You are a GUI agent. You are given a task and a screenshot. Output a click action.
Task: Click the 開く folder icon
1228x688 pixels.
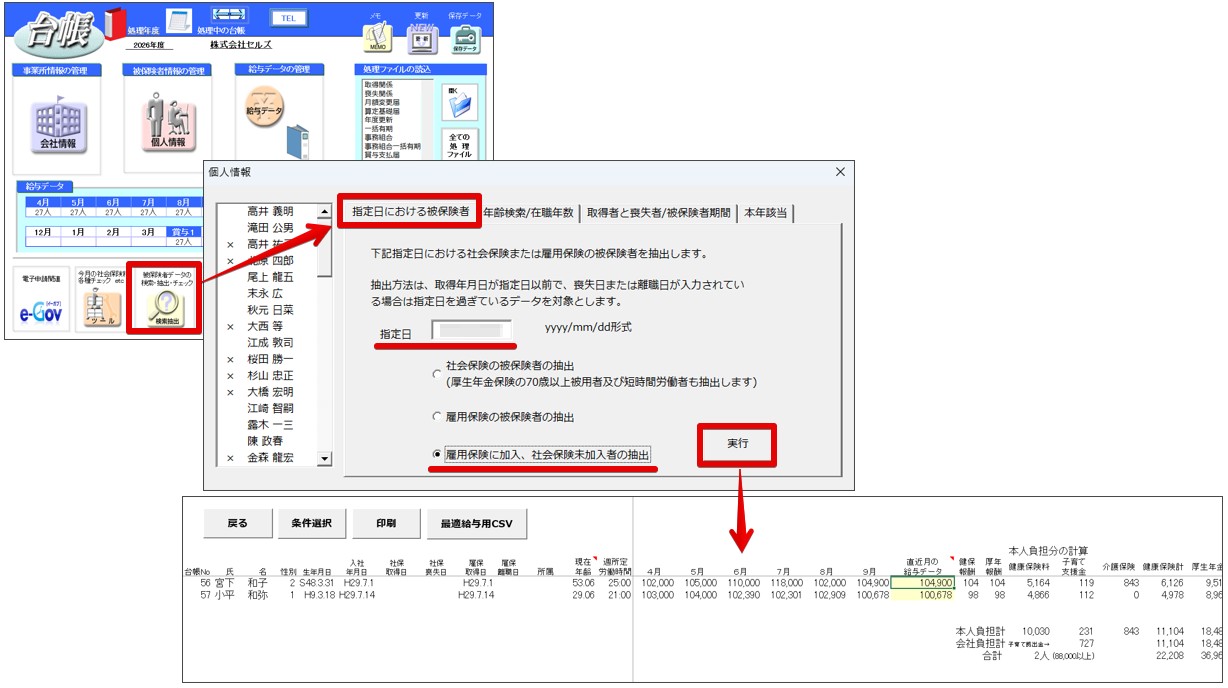pos(461,101)
